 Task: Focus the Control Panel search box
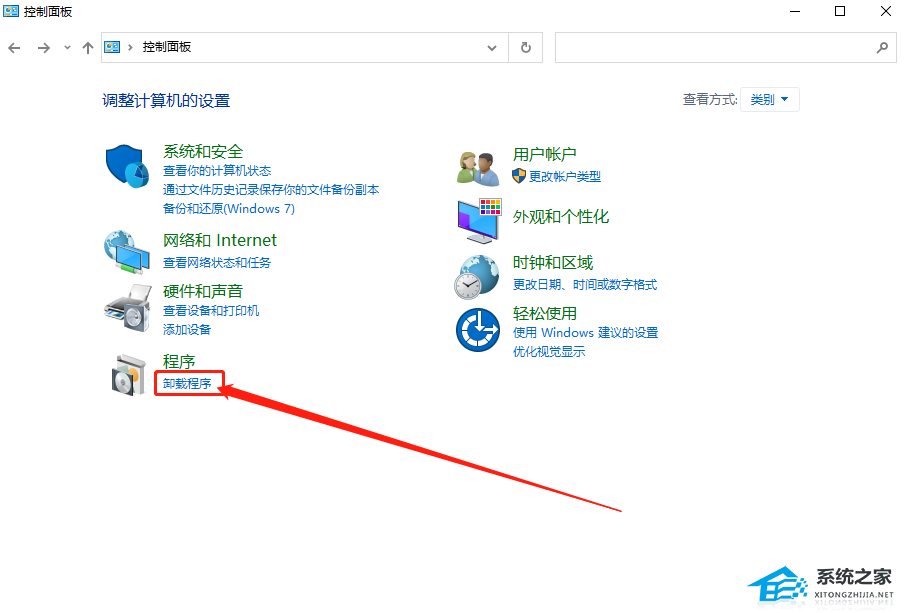726,48
